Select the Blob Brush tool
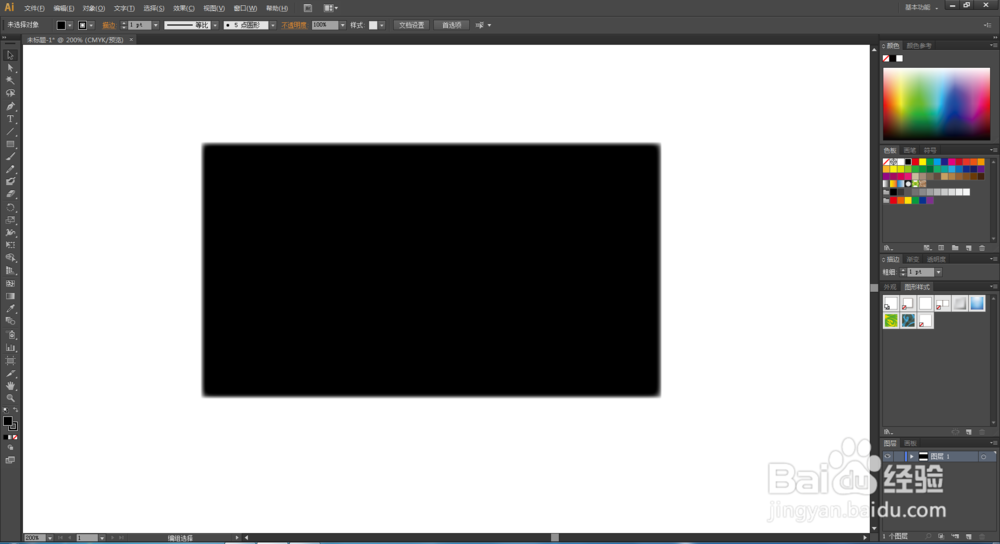This screenshot has height=544, width=1000. 10,182
